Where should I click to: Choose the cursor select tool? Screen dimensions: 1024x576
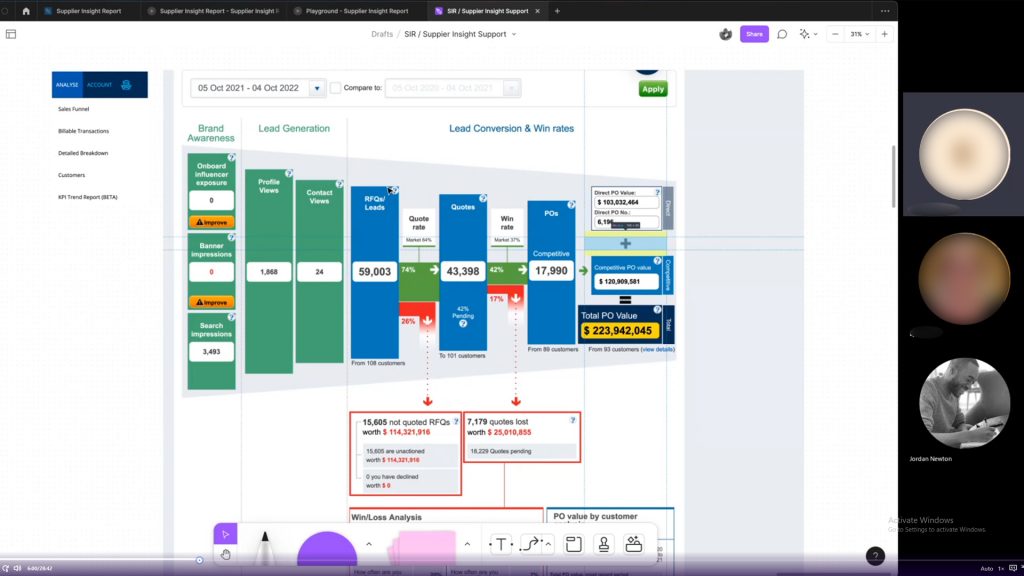[226, 534]
